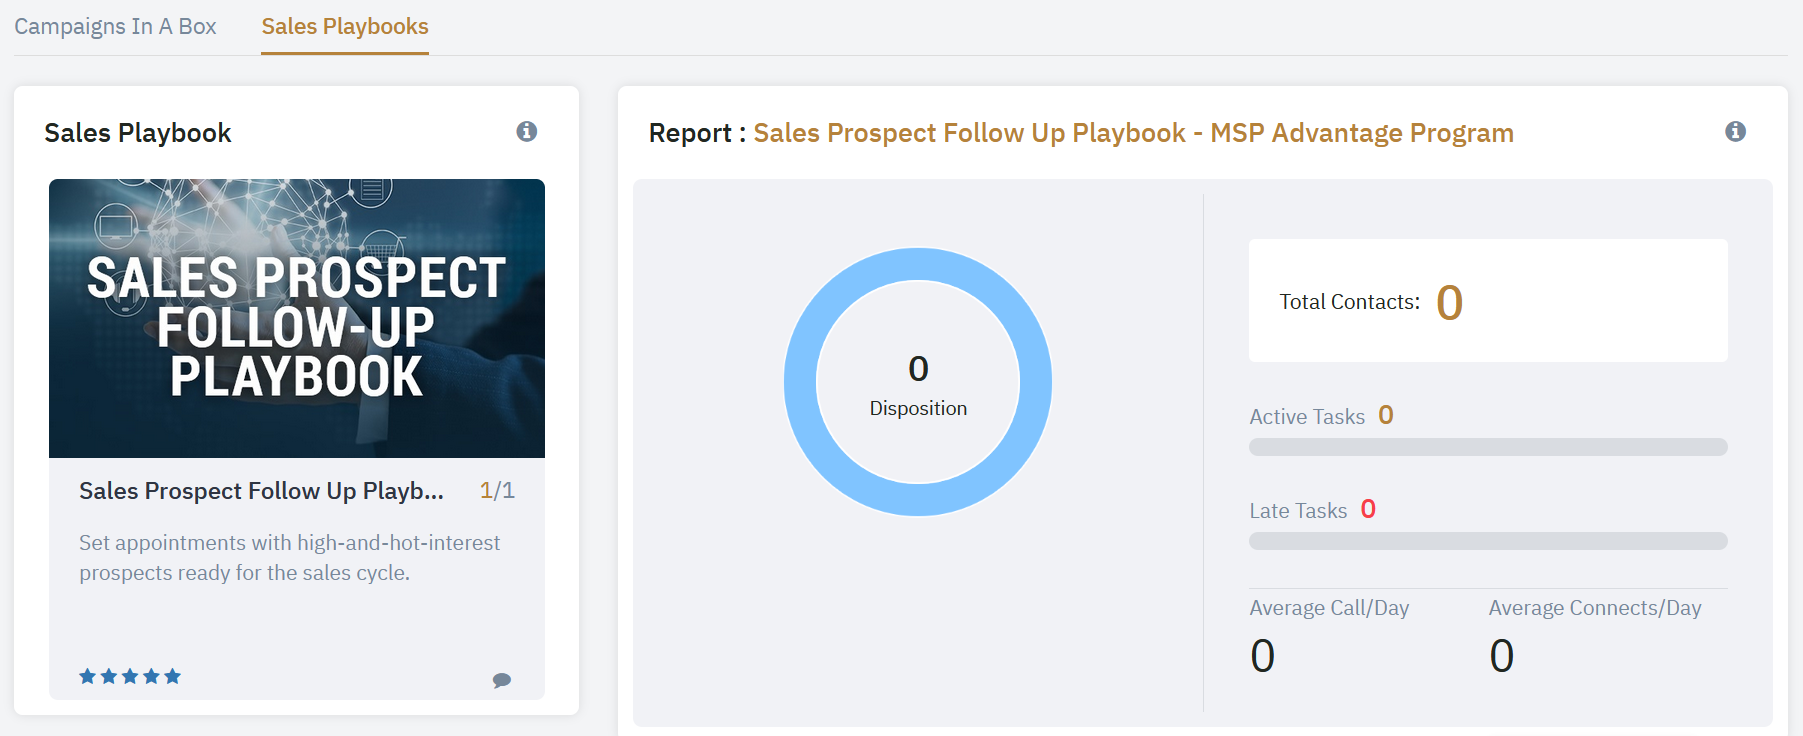Click the report title MSP Advantage Program link

click(x=1133, y=133)
